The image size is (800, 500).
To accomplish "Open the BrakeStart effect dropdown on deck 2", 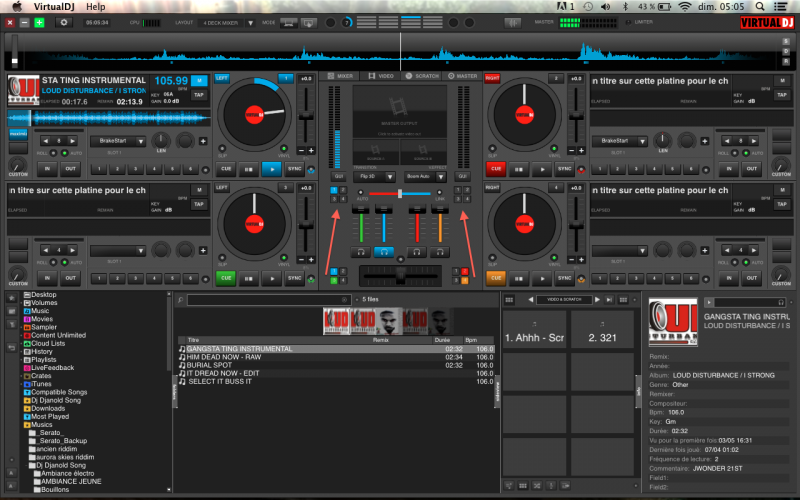I will [620, 141].
